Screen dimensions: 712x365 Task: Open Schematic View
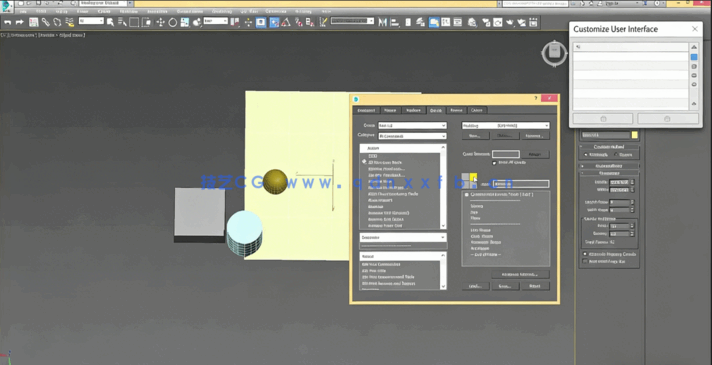[x=458, y=22]
